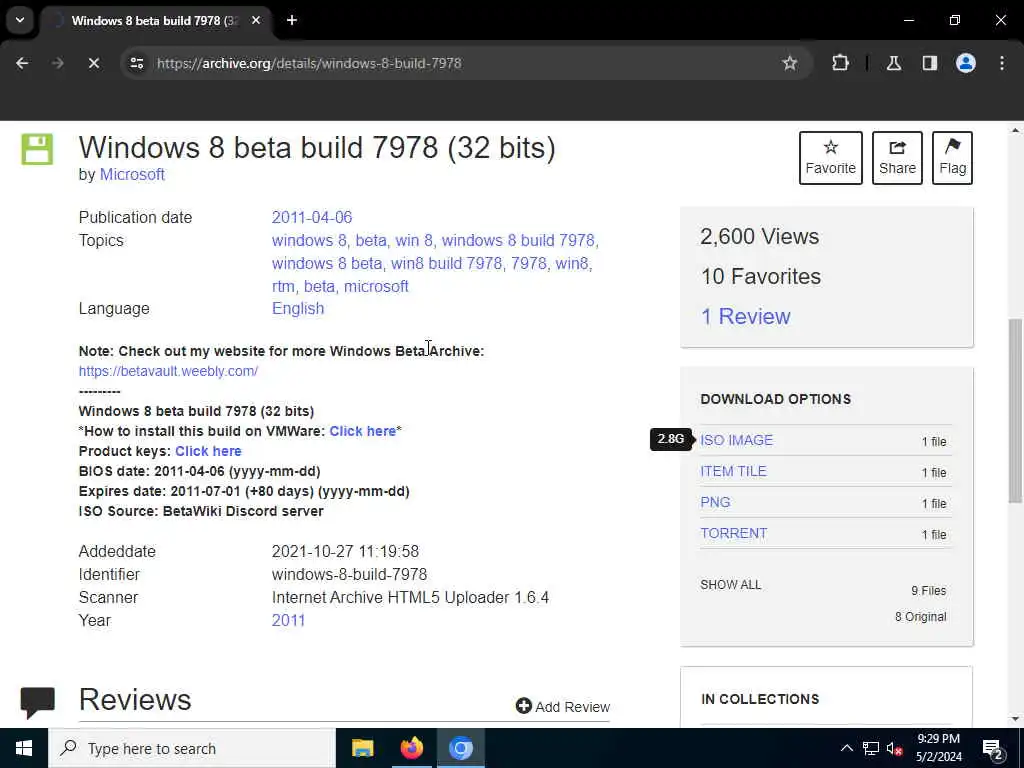Open the 2011 year link
The width and height of the screenshot is (1024, 768).
pos(288,620)
